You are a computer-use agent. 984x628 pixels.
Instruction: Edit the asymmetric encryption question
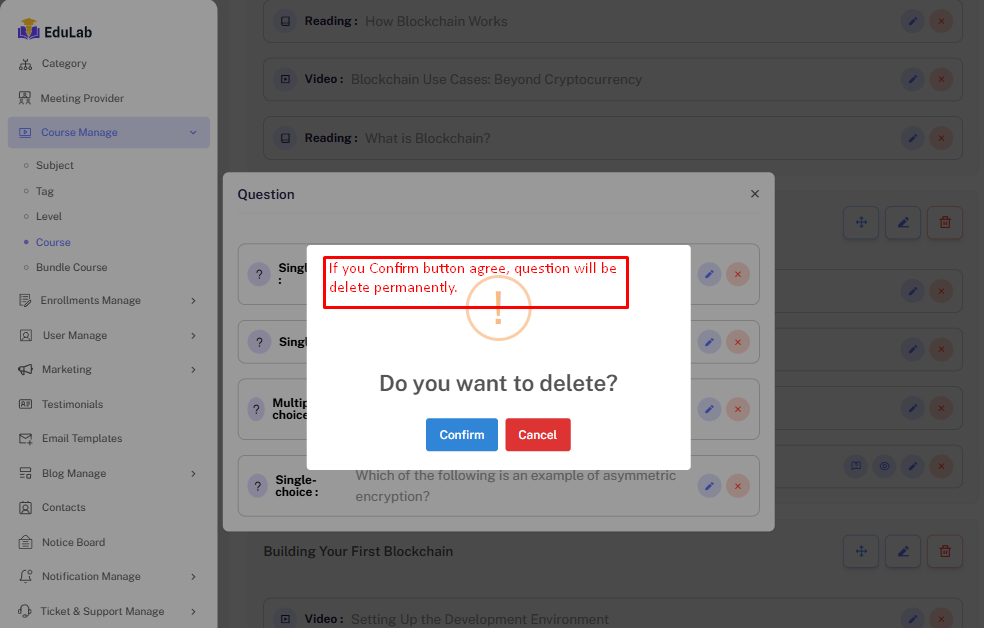click(709, 486)
